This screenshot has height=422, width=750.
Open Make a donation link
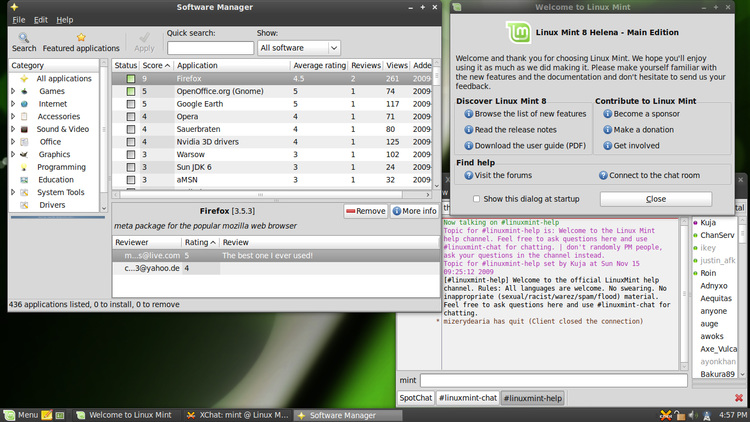(x=639, y=130)
